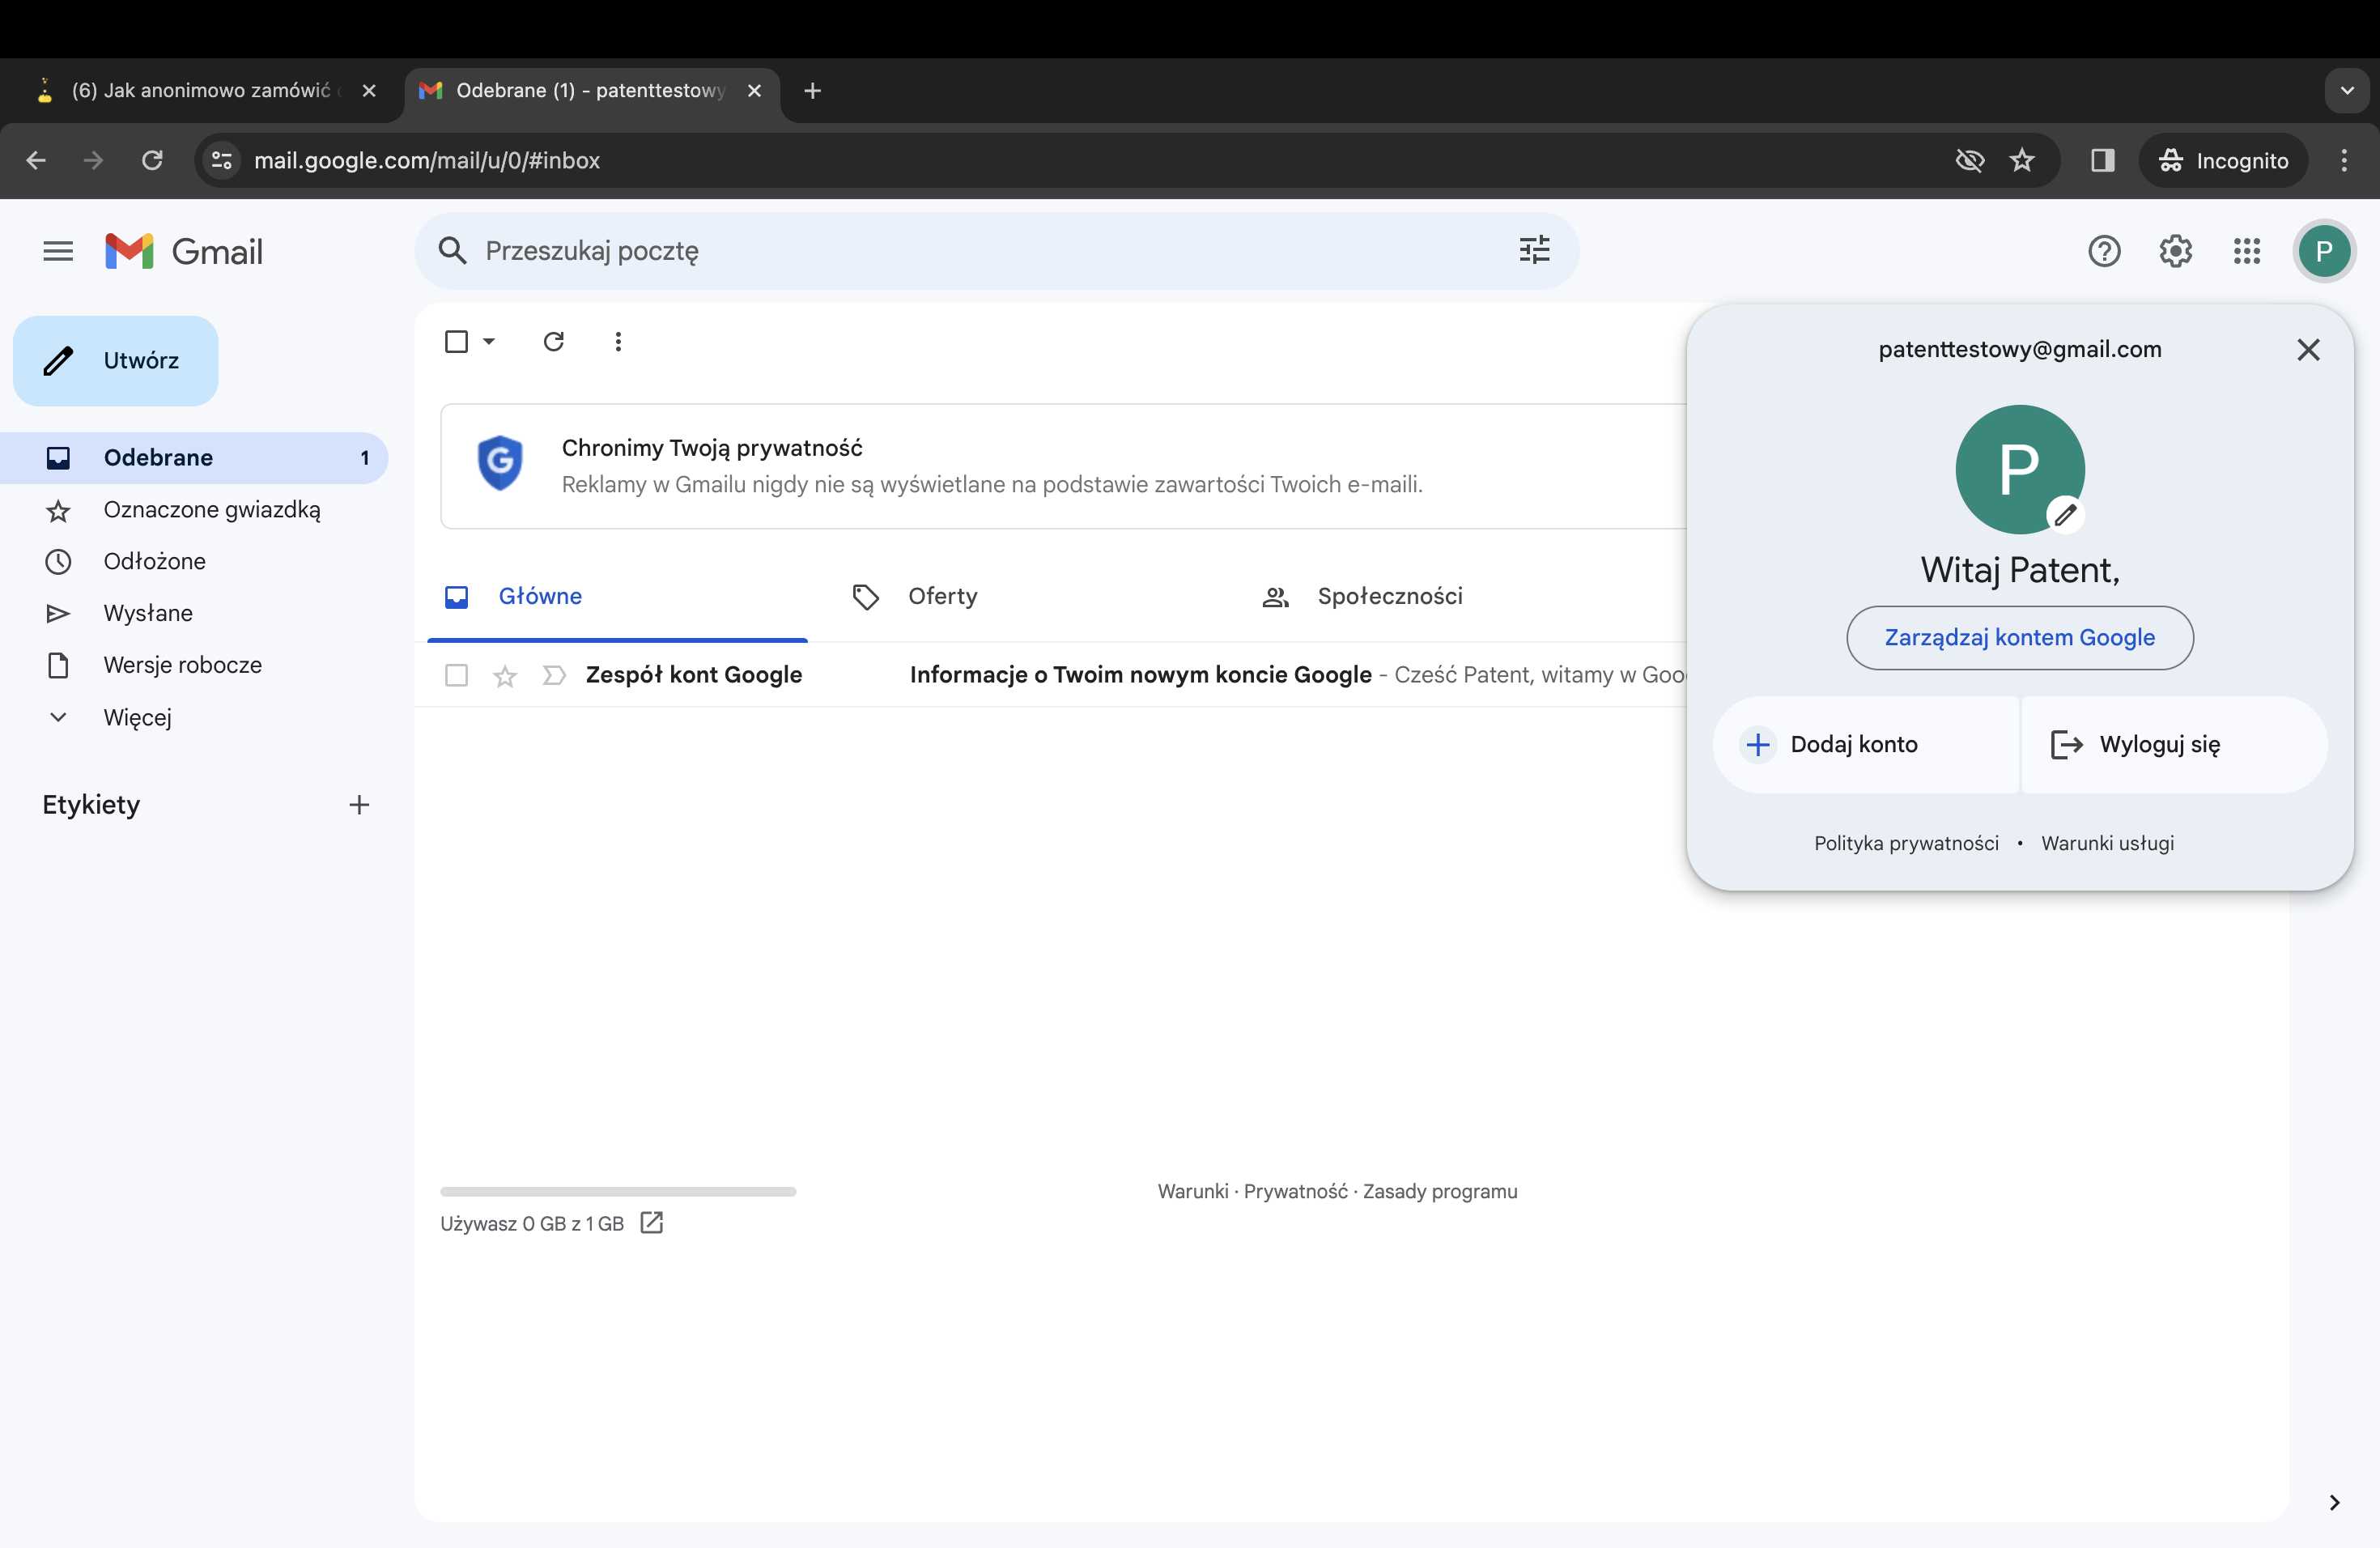View site information icon in address bar
This screenshot has height=1548, width=2380.
pyautogui.click(x=222, y=160)
